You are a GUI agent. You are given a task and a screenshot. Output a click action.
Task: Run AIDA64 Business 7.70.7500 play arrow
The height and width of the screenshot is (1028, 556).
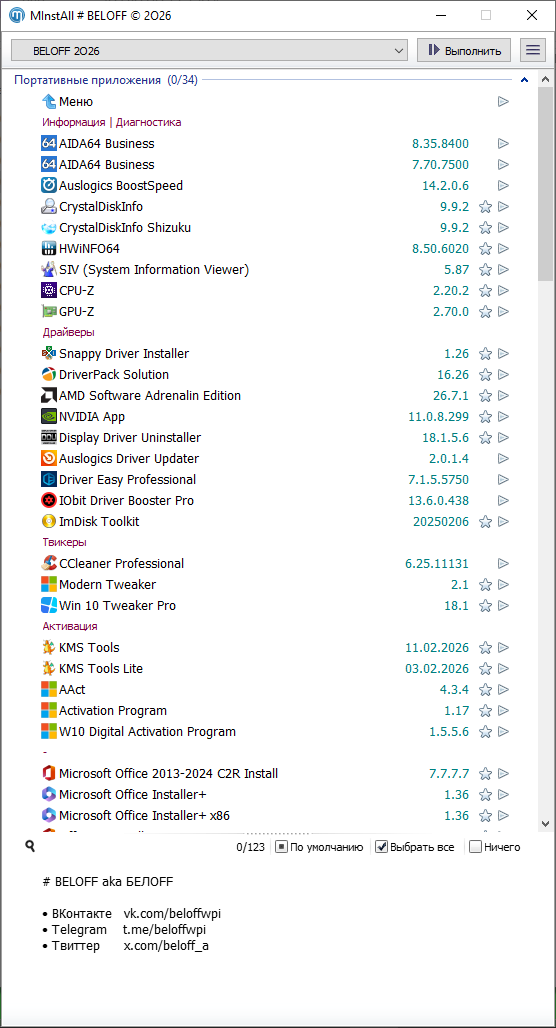click(x=503, y=165)
